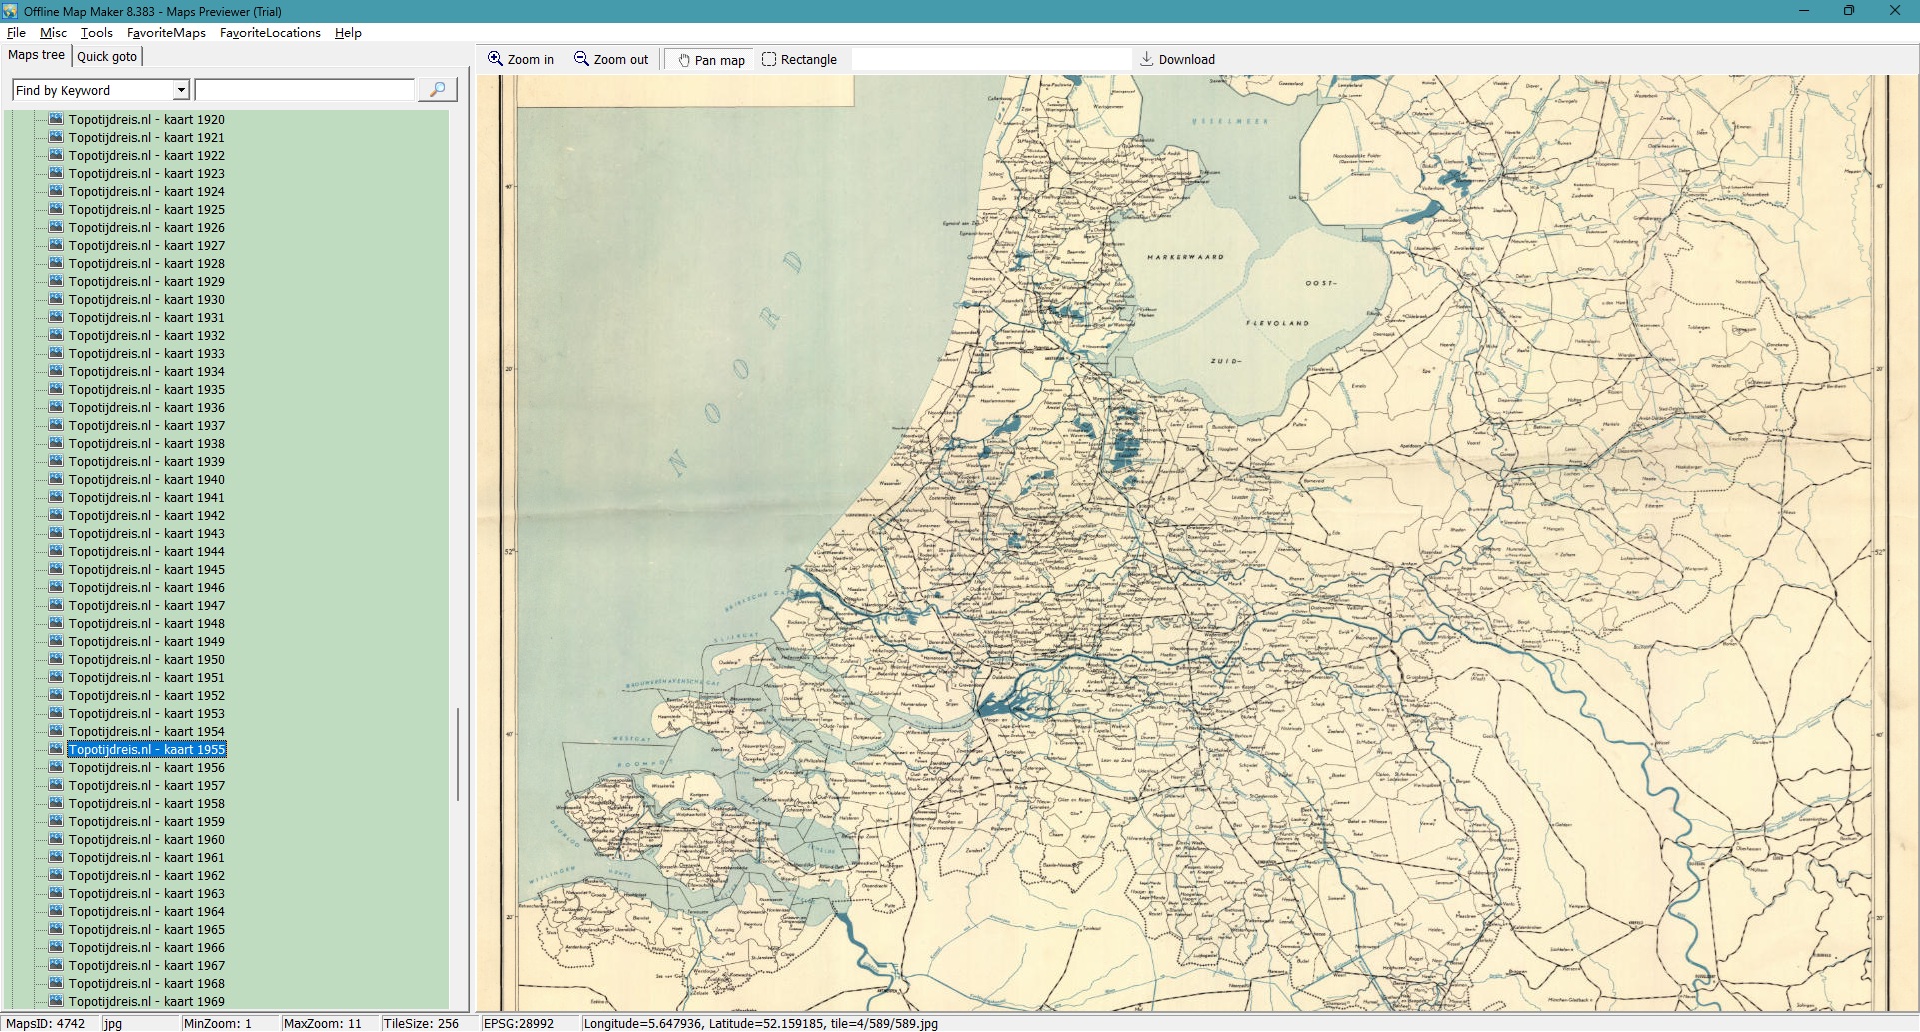Image resolution: width=1920 pixels, height=1032 pixels.
Task: Select the Pan map hand tool
Action: pos(684,60)
